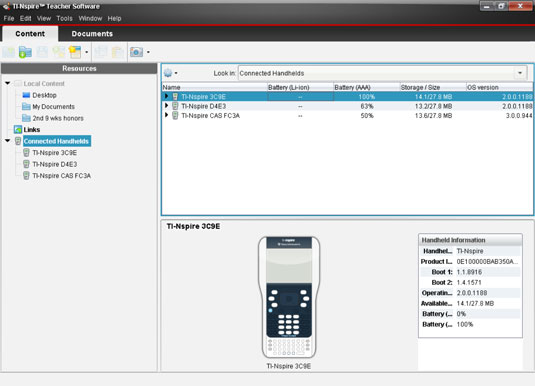Click the grayed-out copy icon in toolbar
This screenshot has width=535, height=386.
[101, 52]
